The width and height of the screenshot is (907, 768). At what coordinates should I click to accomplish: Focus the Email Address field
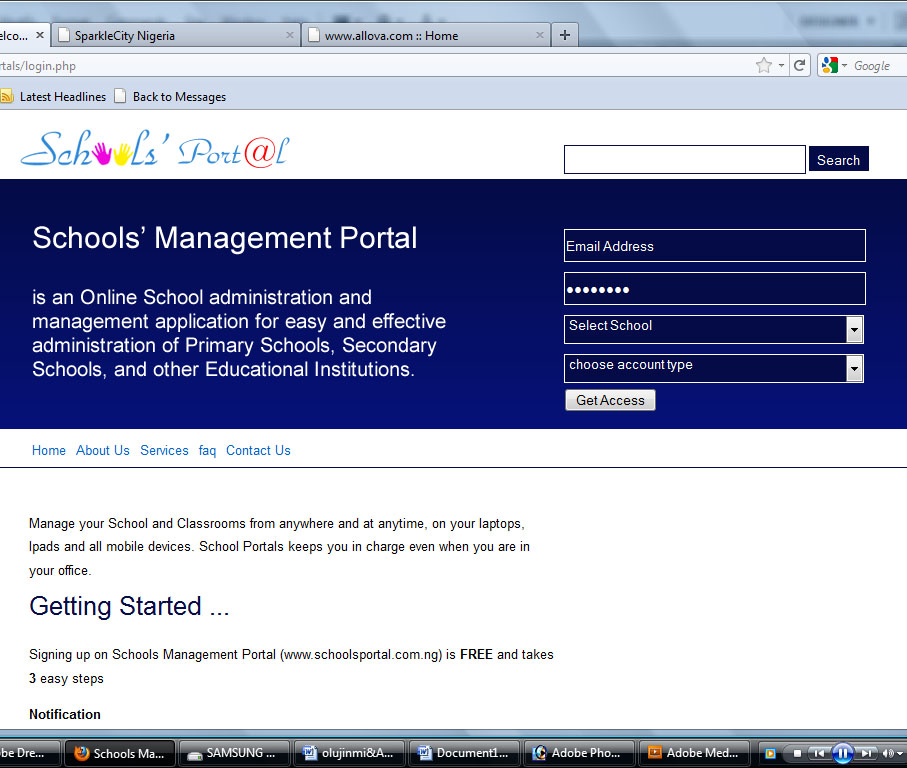(x=715, y=246)
